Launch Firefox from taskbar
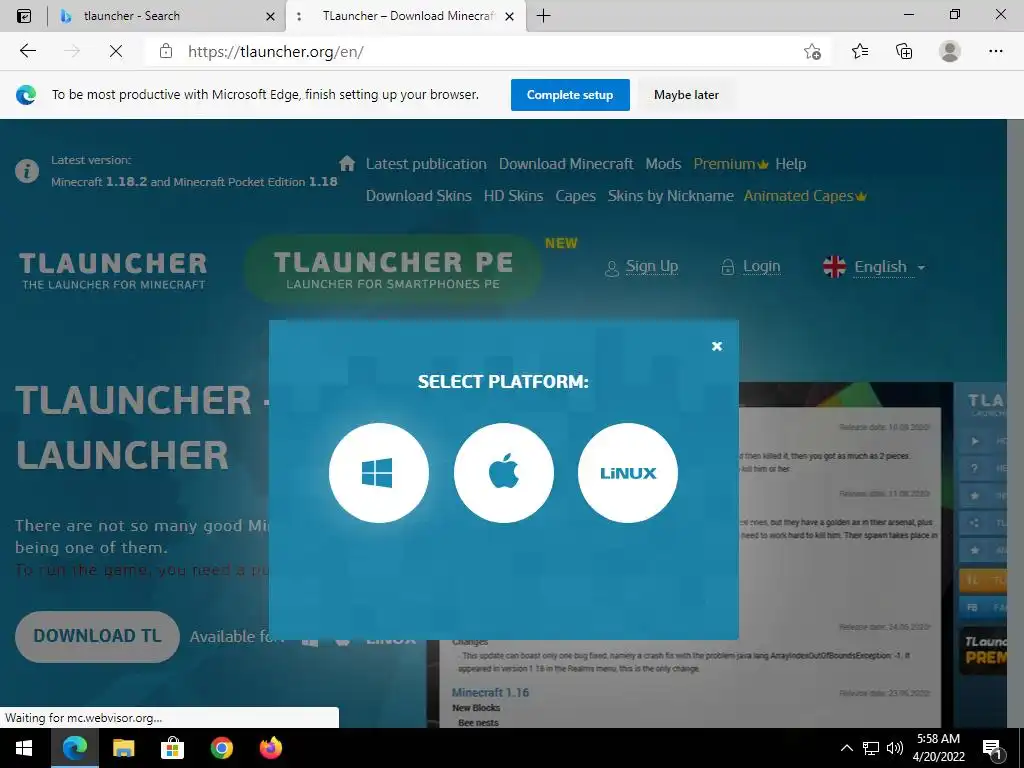The width and height of the screenshot is (1024, 768). (270, 748)
